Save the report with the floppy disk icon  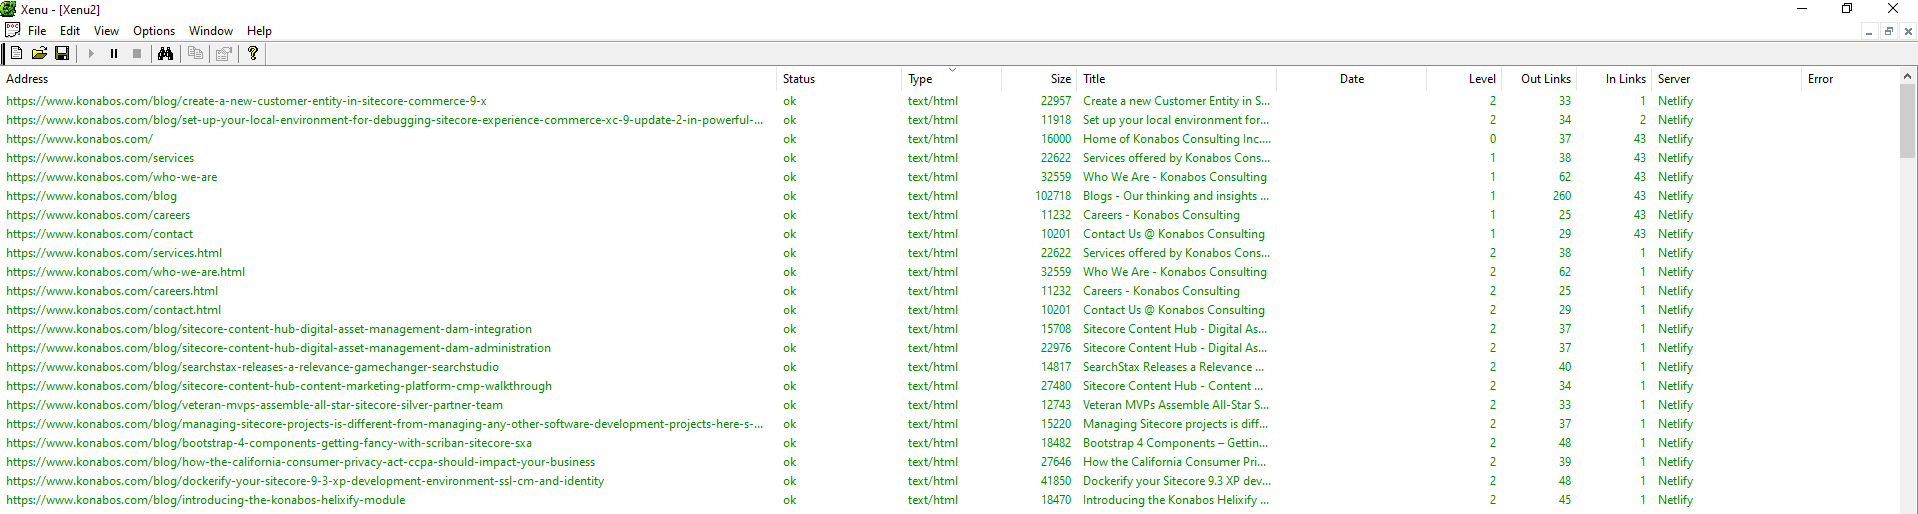point(62,53)
